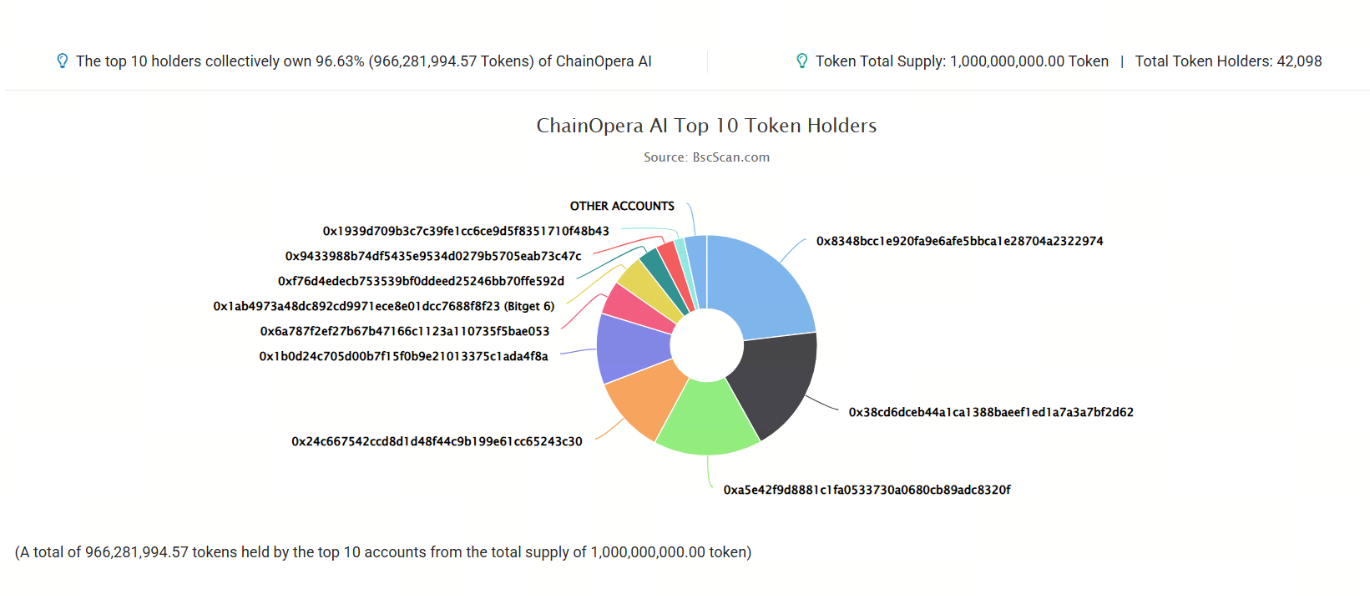Select the green 0xa5e42f9d pie slice
The height and width of the screenshot is (596, 1370).
[x=708, y=420]
